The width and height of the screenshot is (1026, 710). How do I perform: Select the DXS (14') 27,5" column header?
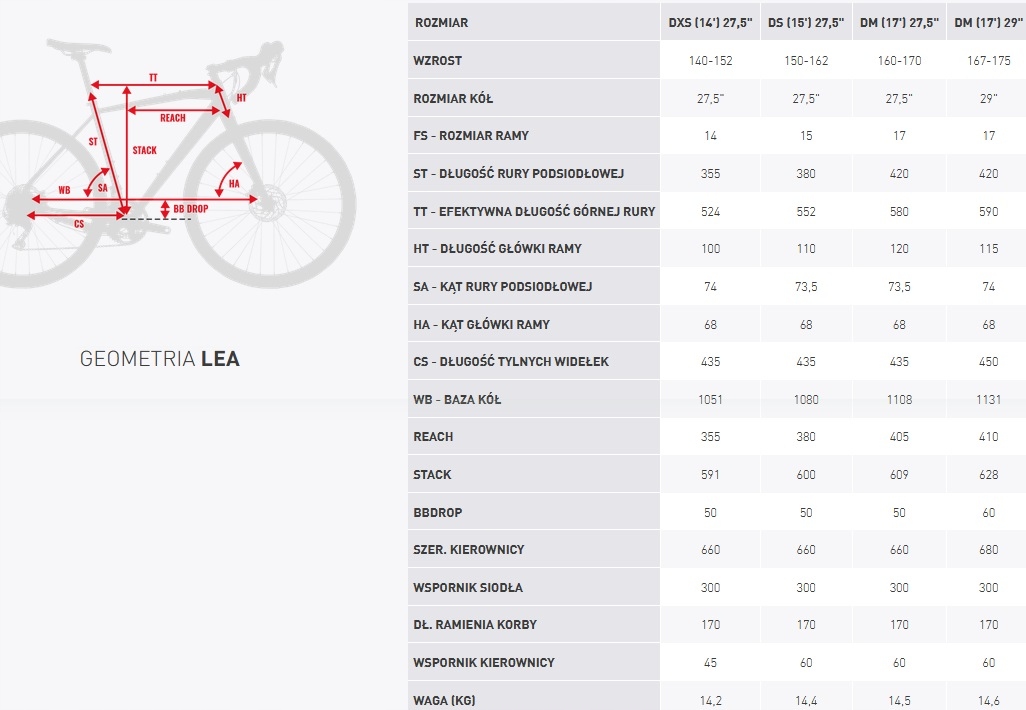click(710, 22)
